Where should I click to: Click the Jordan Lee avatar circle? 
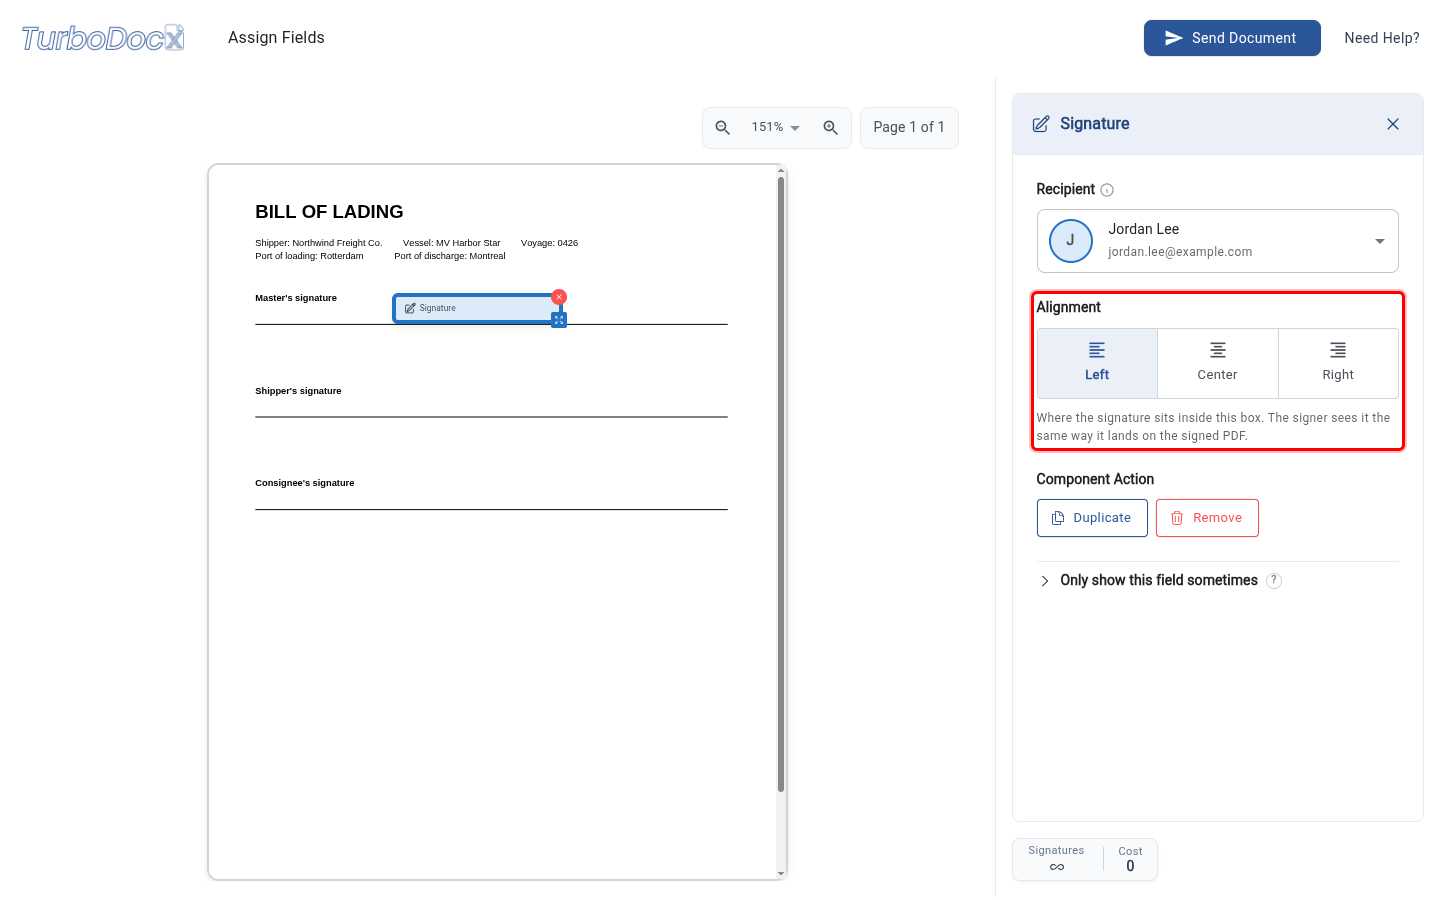(1070, 241)
